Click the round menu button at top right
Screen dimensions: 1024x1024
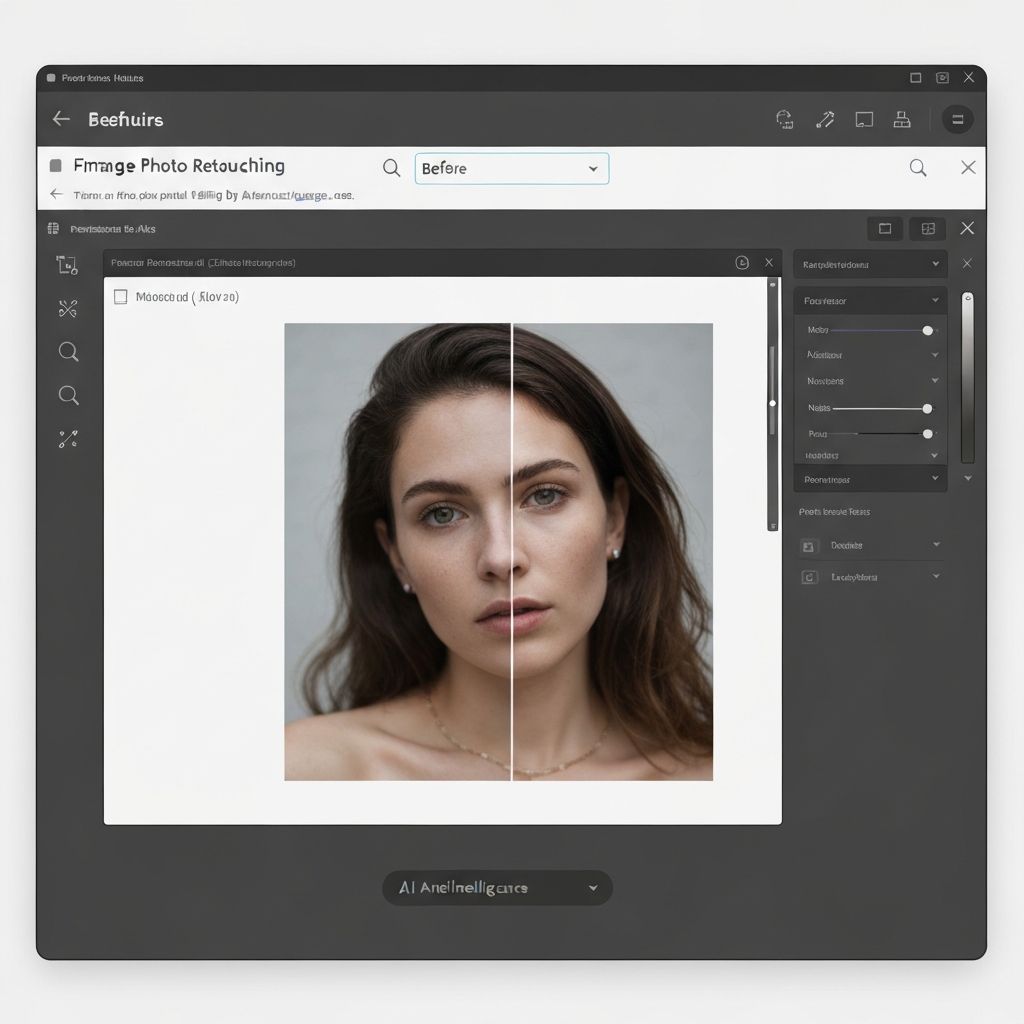[x=957, y=120]
